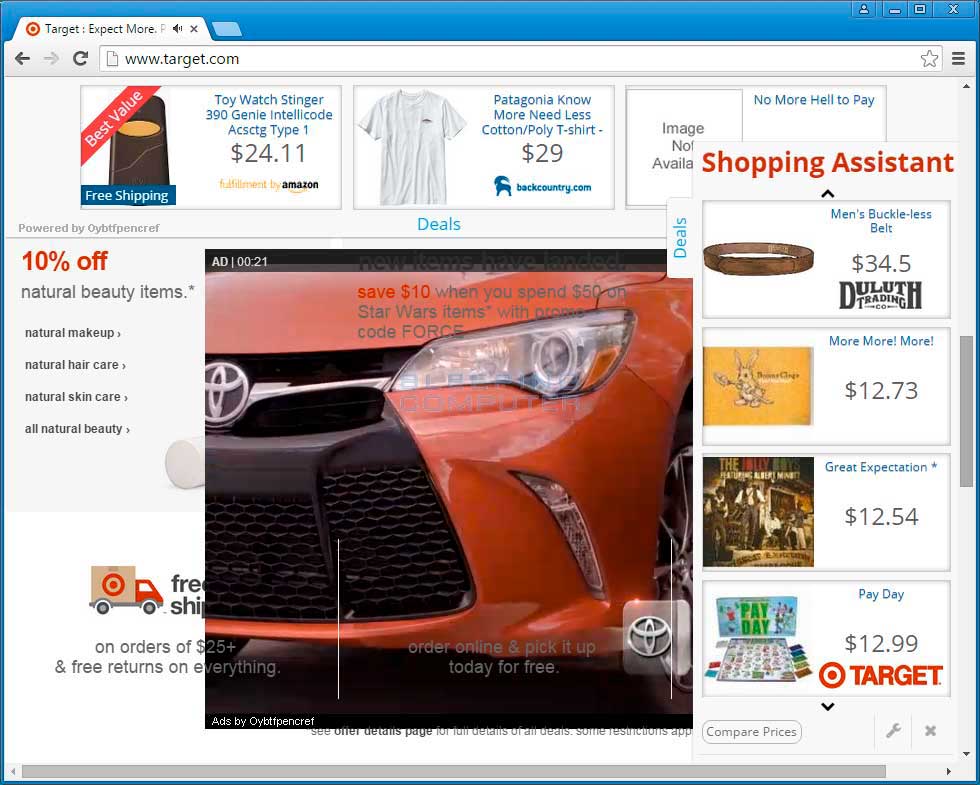Click the Target logo on Pay Day card
The height and width of the screenshot is (785, 980).
click(x=881, y=675)
